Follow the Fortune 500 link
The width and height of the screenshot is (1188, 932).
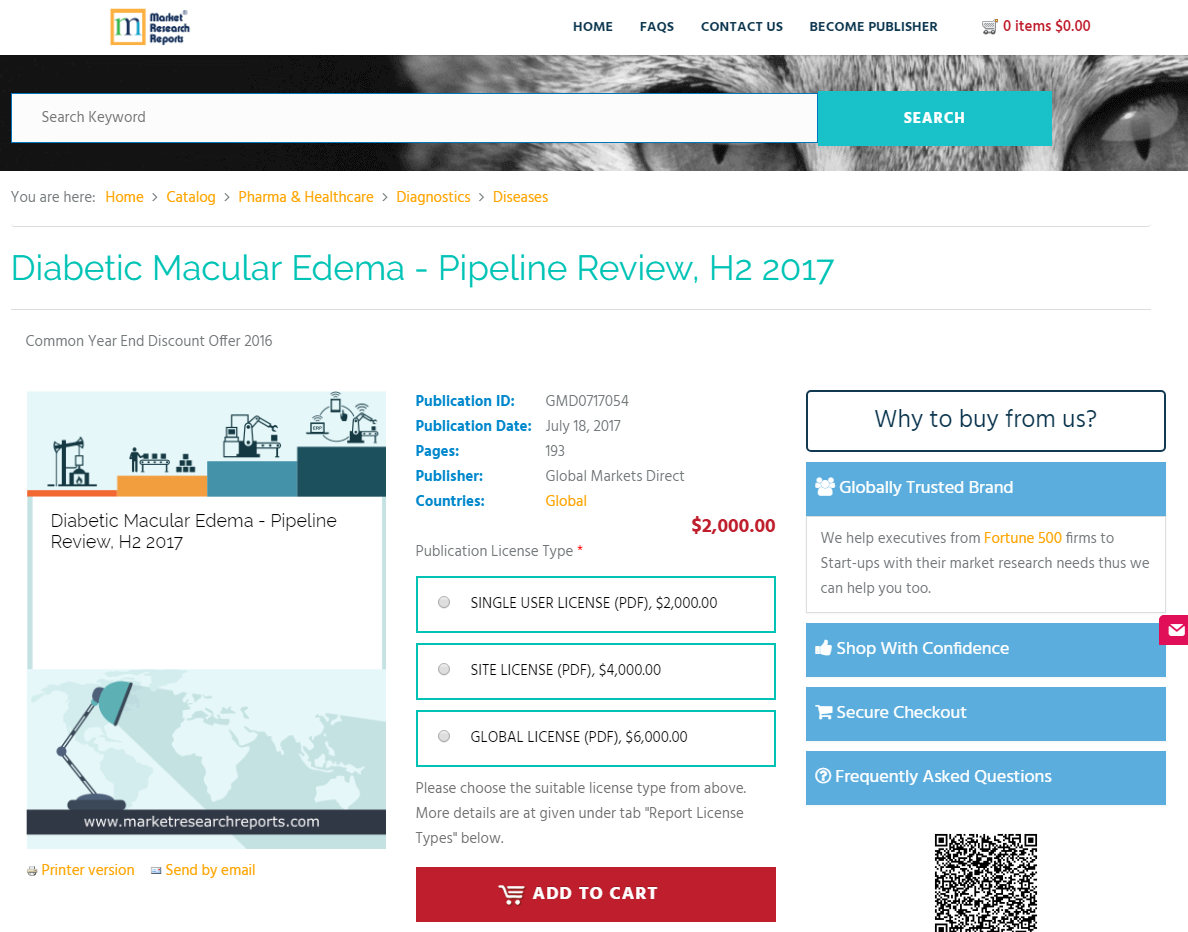[1023, 538]
